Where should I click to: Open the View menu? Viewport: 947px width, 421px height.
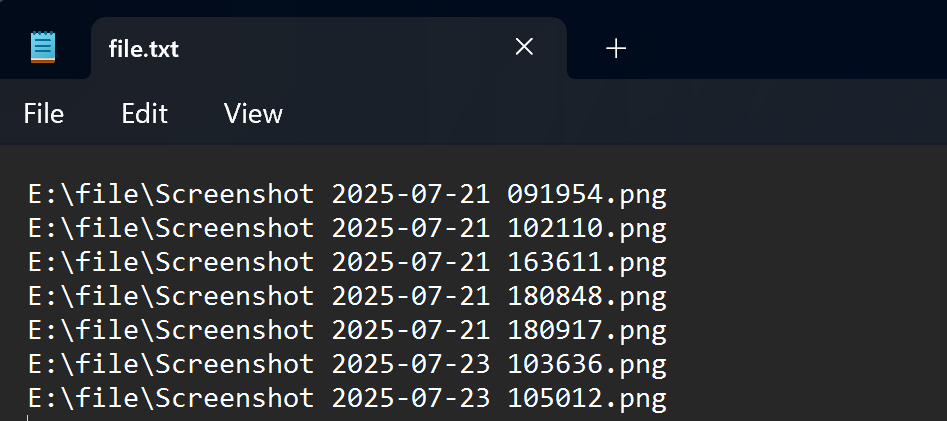(x=253, y=114)
